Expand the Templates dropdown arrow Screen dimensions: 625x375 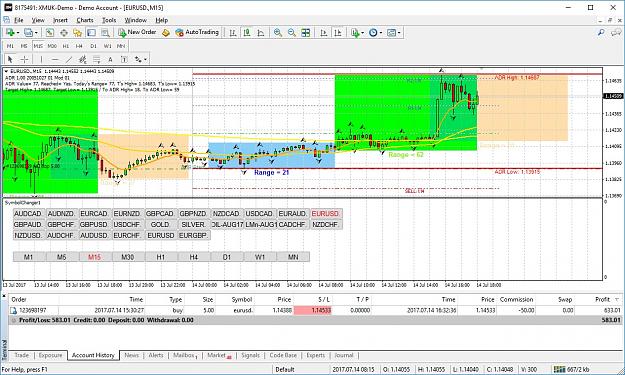tap(399, 33)
